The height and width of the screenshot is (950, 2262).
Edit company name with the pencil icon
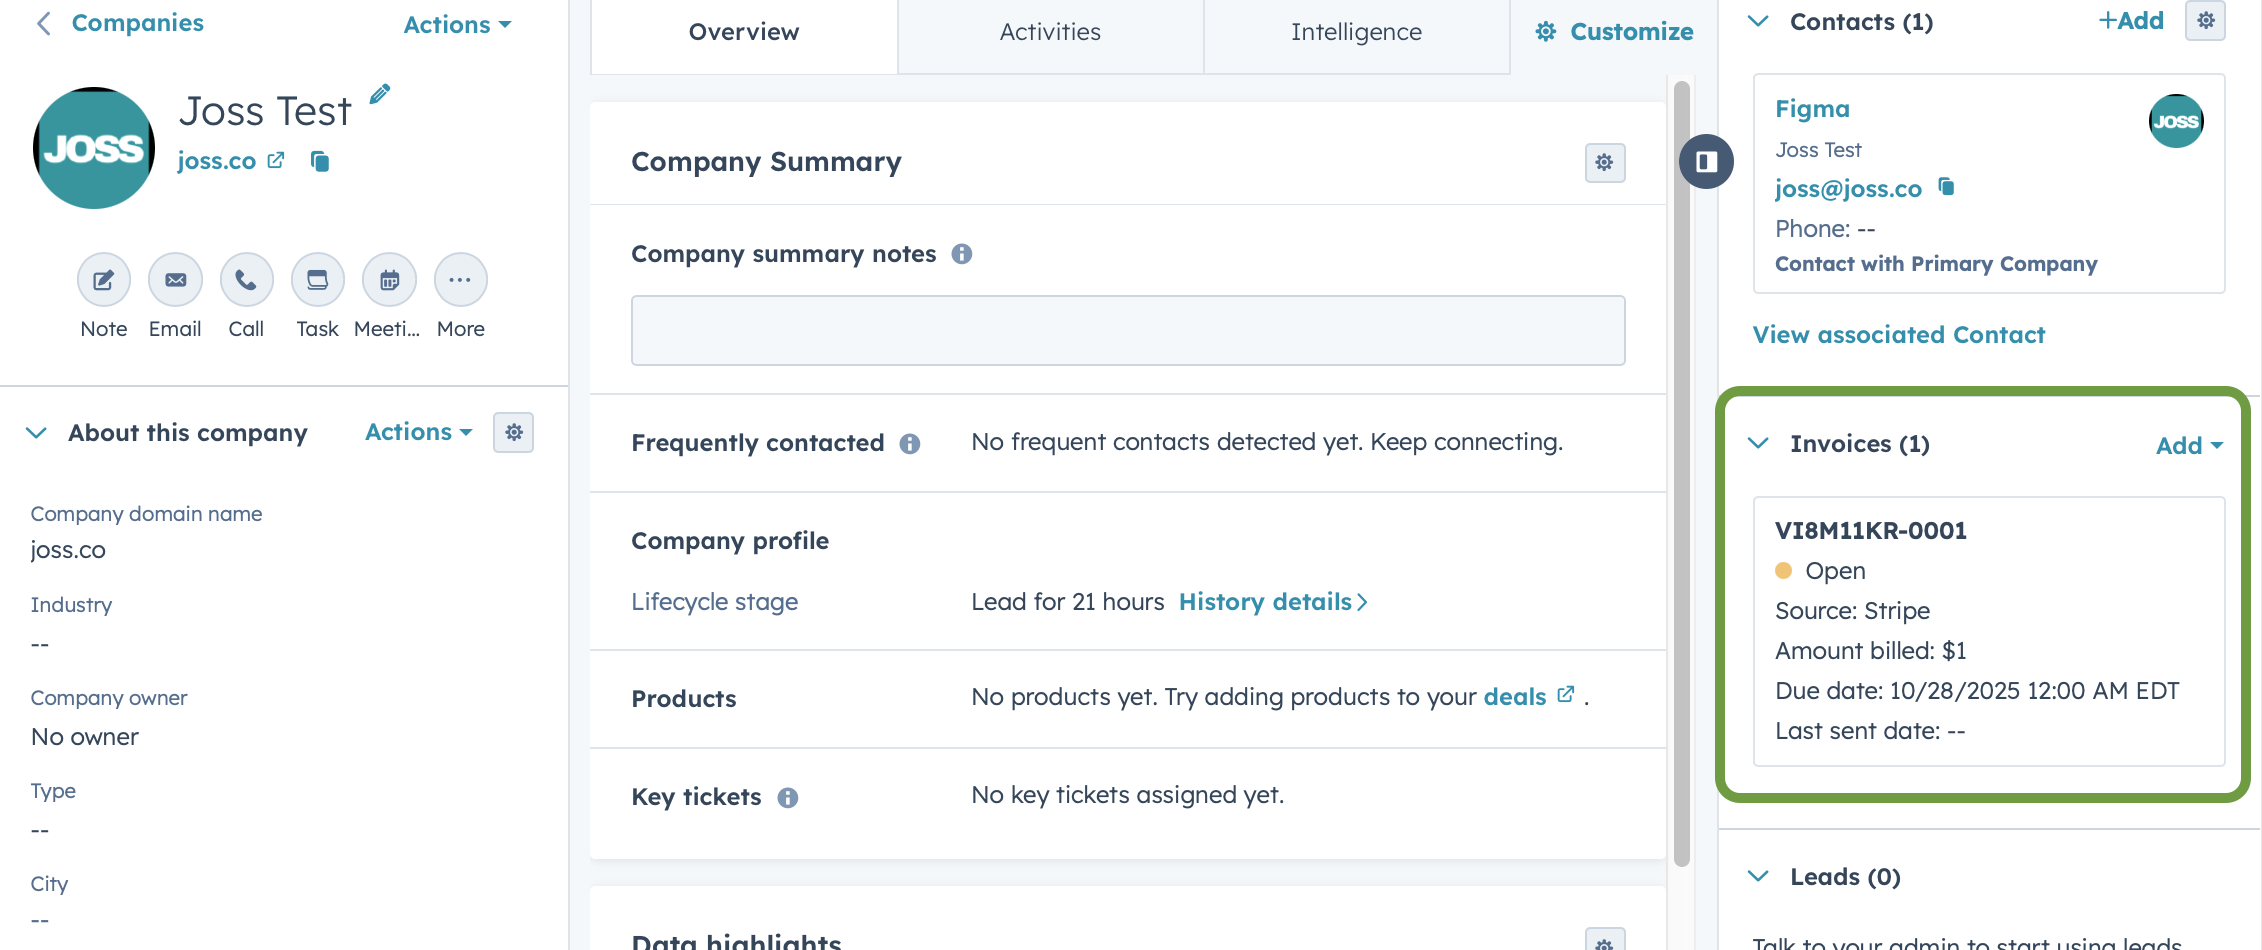380,95
